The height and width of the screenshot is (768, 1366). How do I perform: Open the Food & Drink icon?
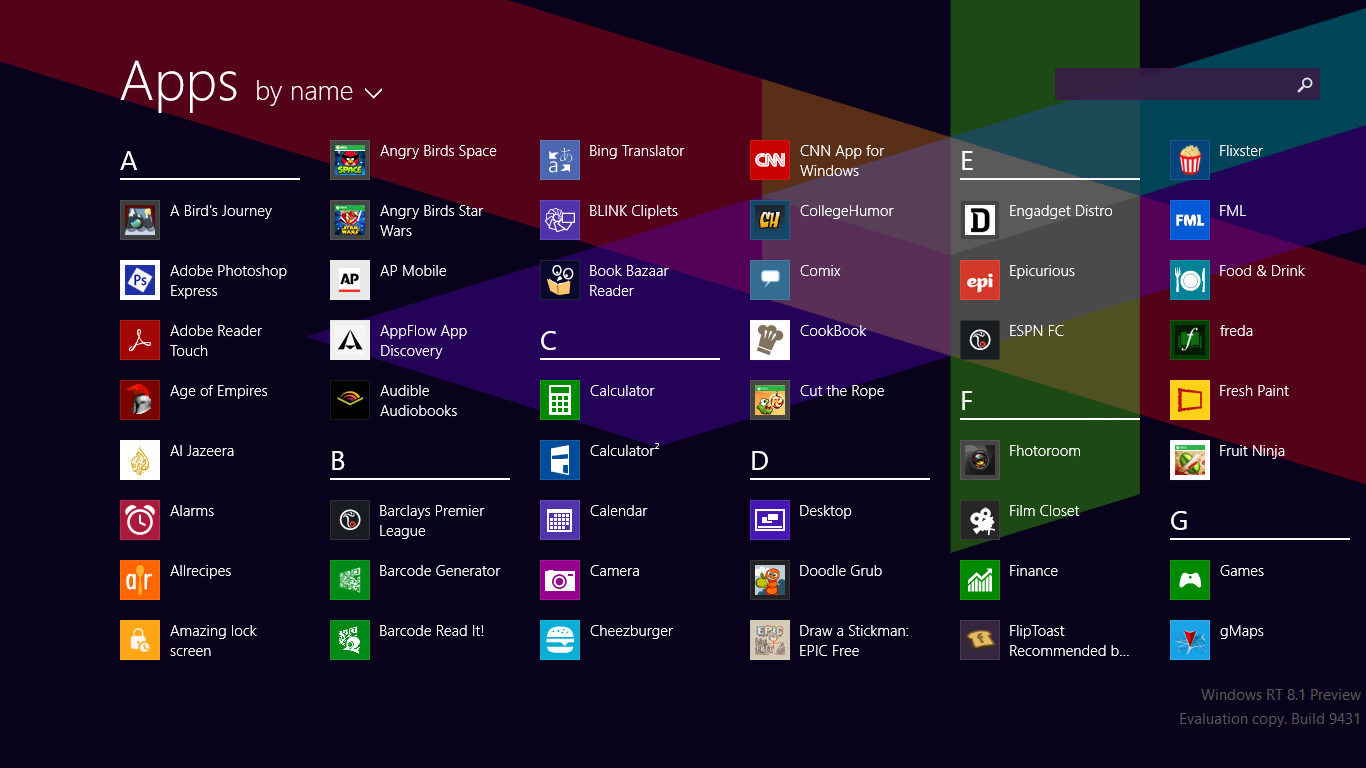(x=1190, y=280)
